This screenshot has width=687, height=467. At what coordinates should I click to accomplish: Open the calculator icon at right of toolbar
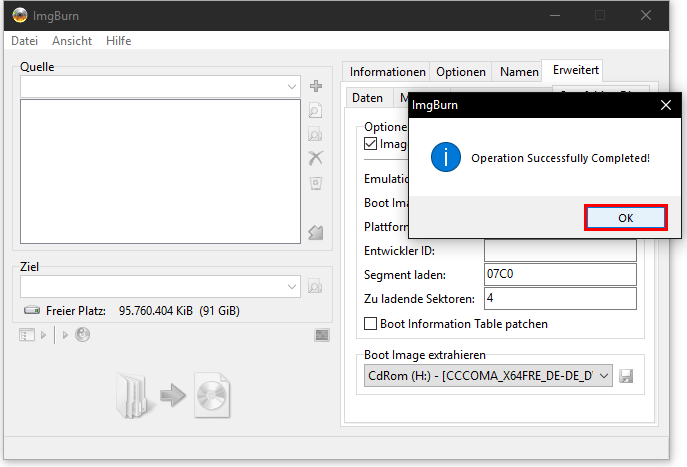coord(322,335)
